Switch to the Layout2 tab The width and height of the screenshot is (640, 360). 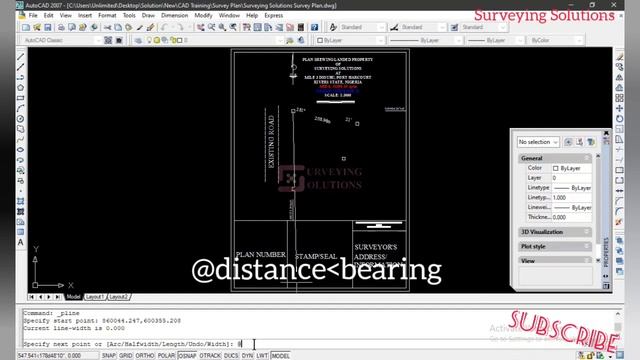(x=119, y=297)
